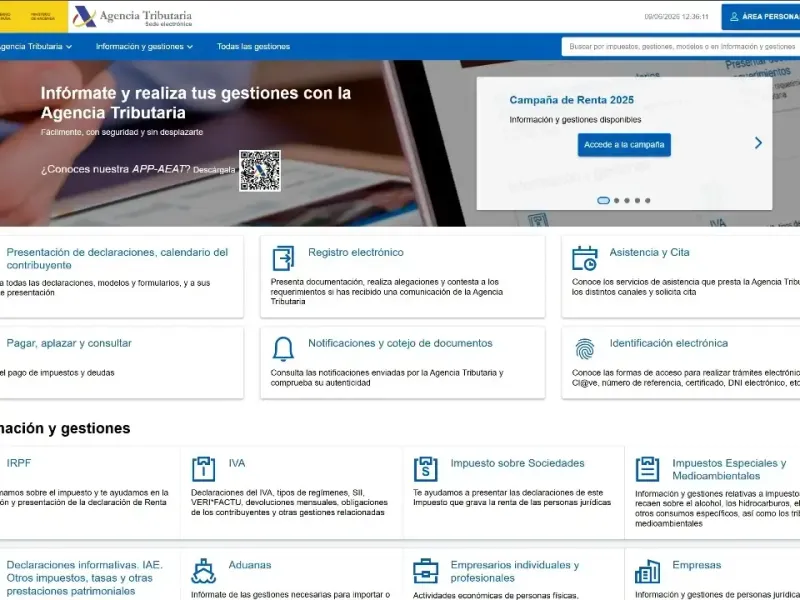Select the second carousel dot
800x600 pixels.
pos(616,201)
